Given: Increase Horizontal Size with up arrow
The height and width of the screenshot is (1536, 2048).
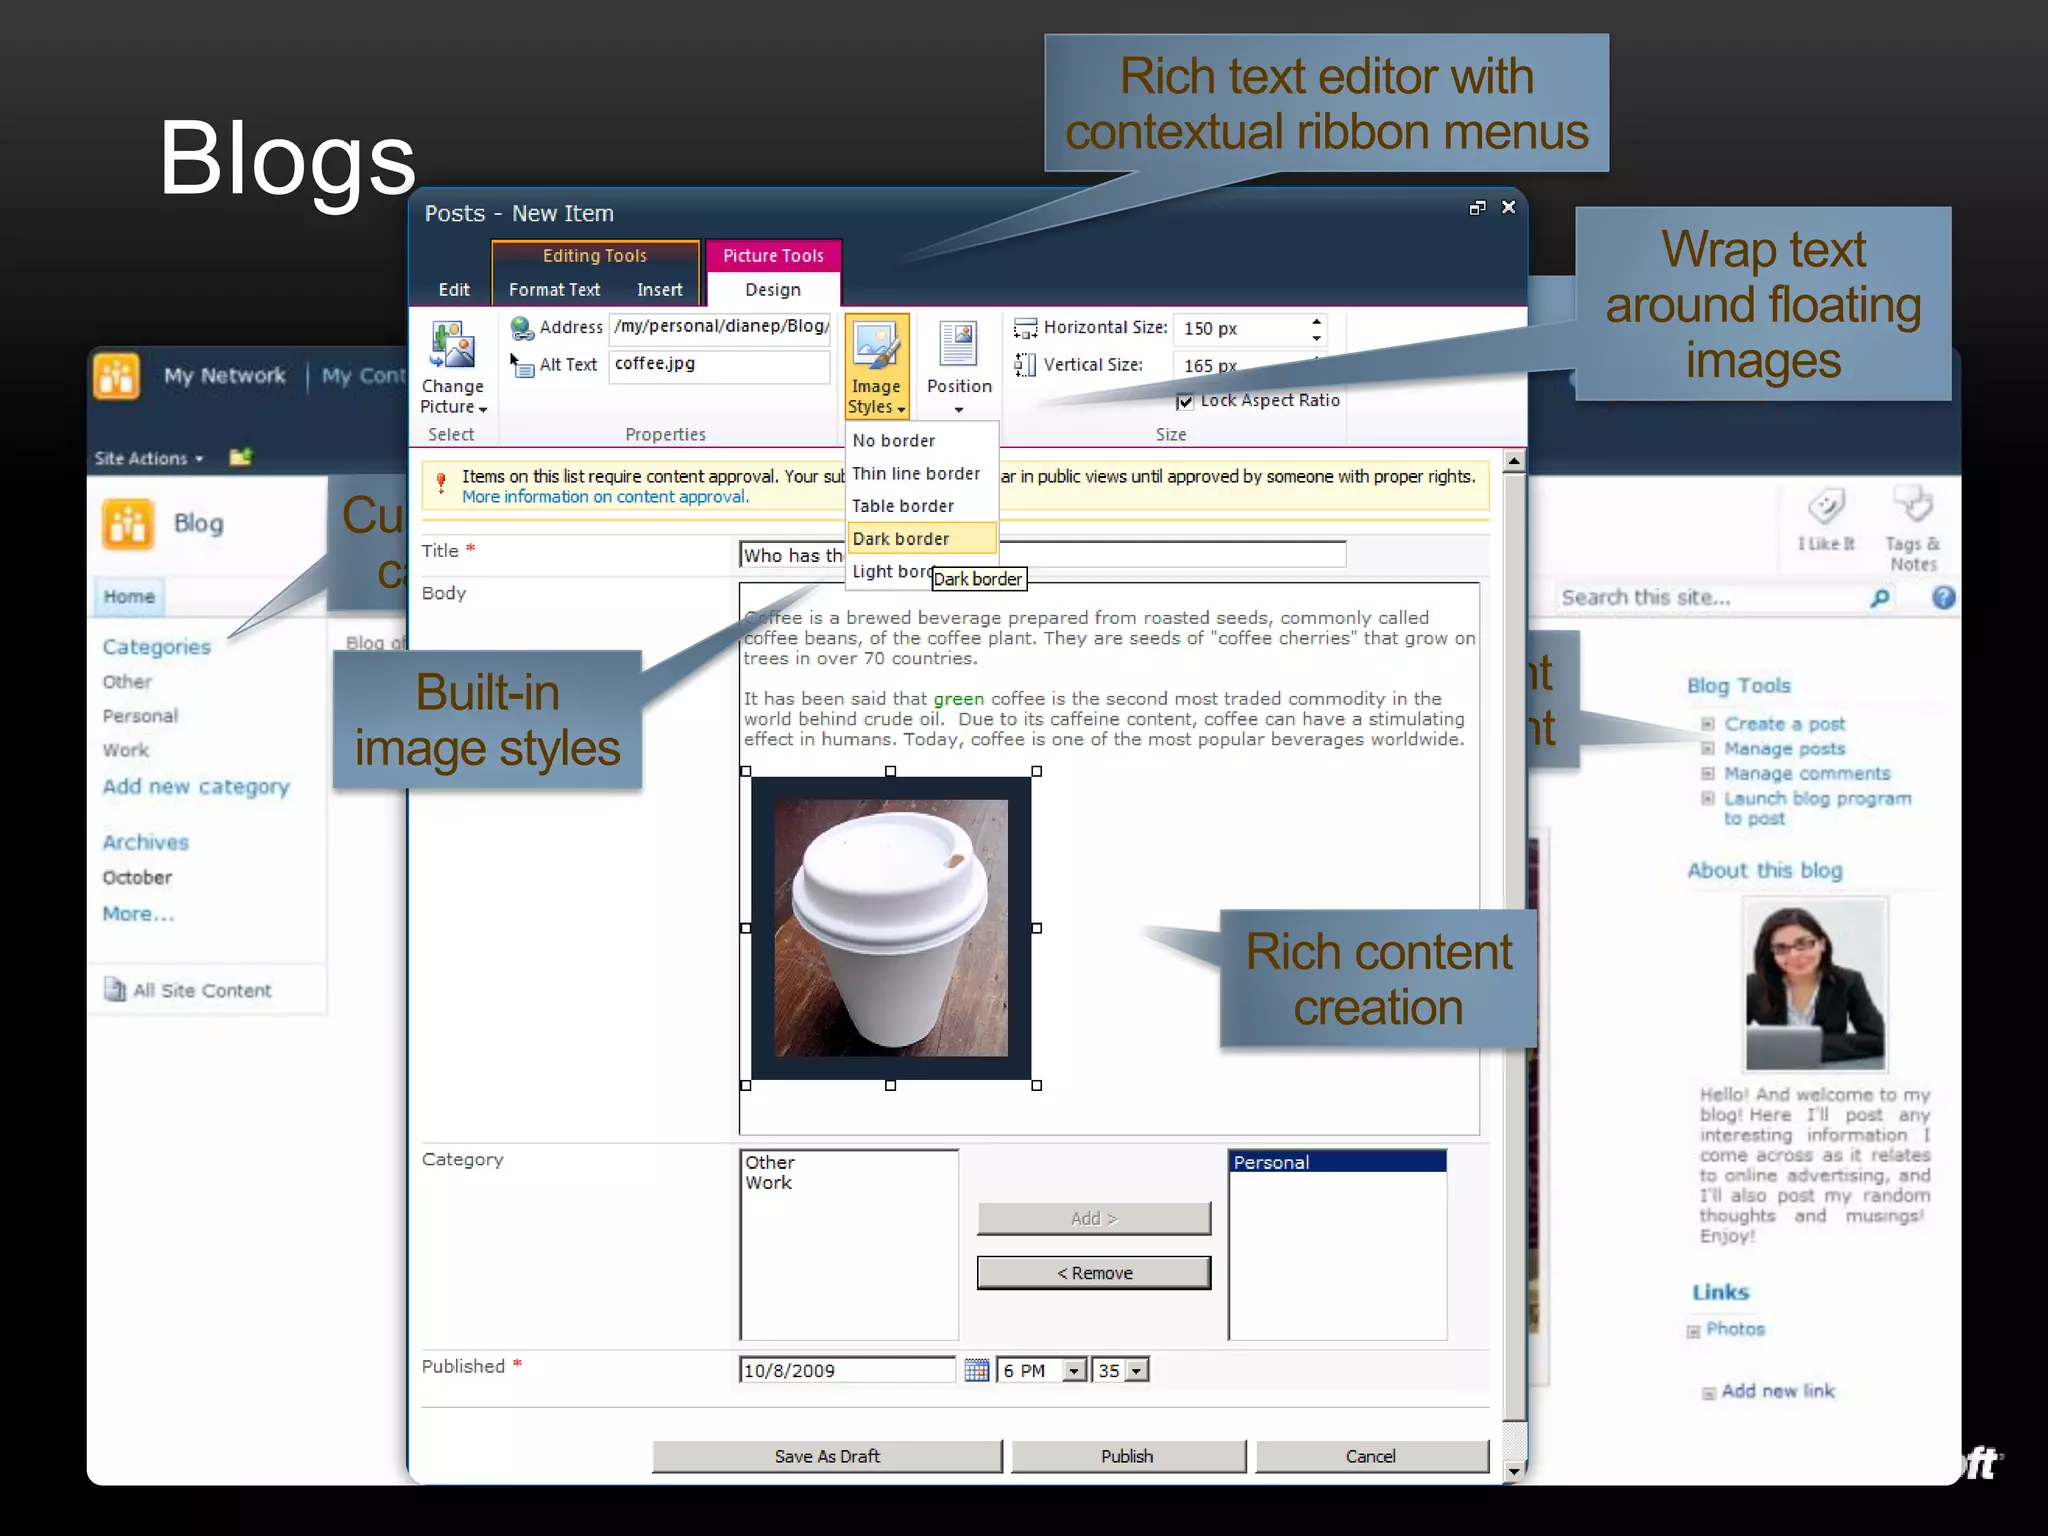Looking at the screenshot, I should 1316,321.
